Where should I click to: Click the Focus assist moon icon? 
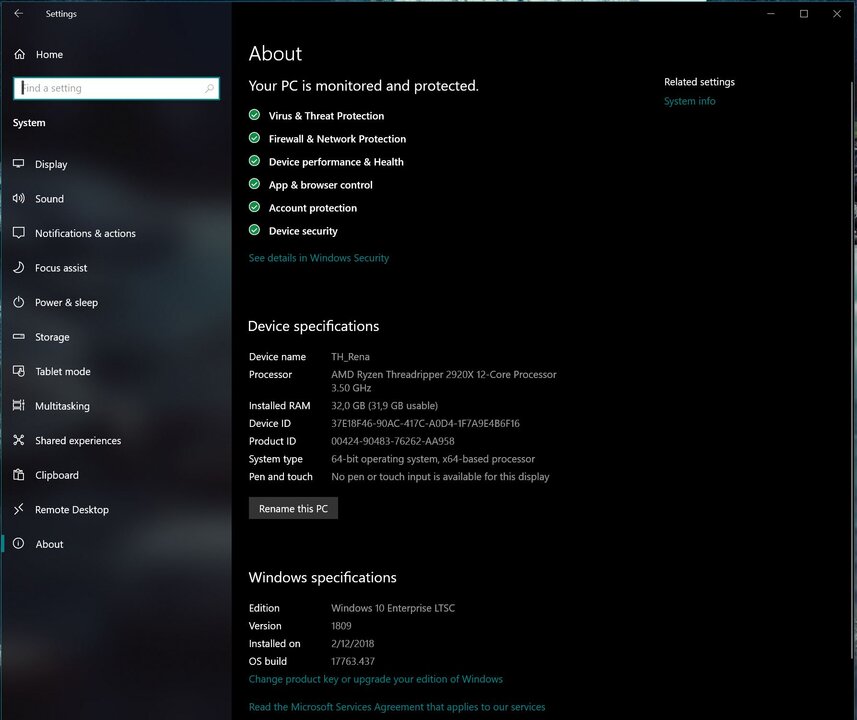coord(19,267)
